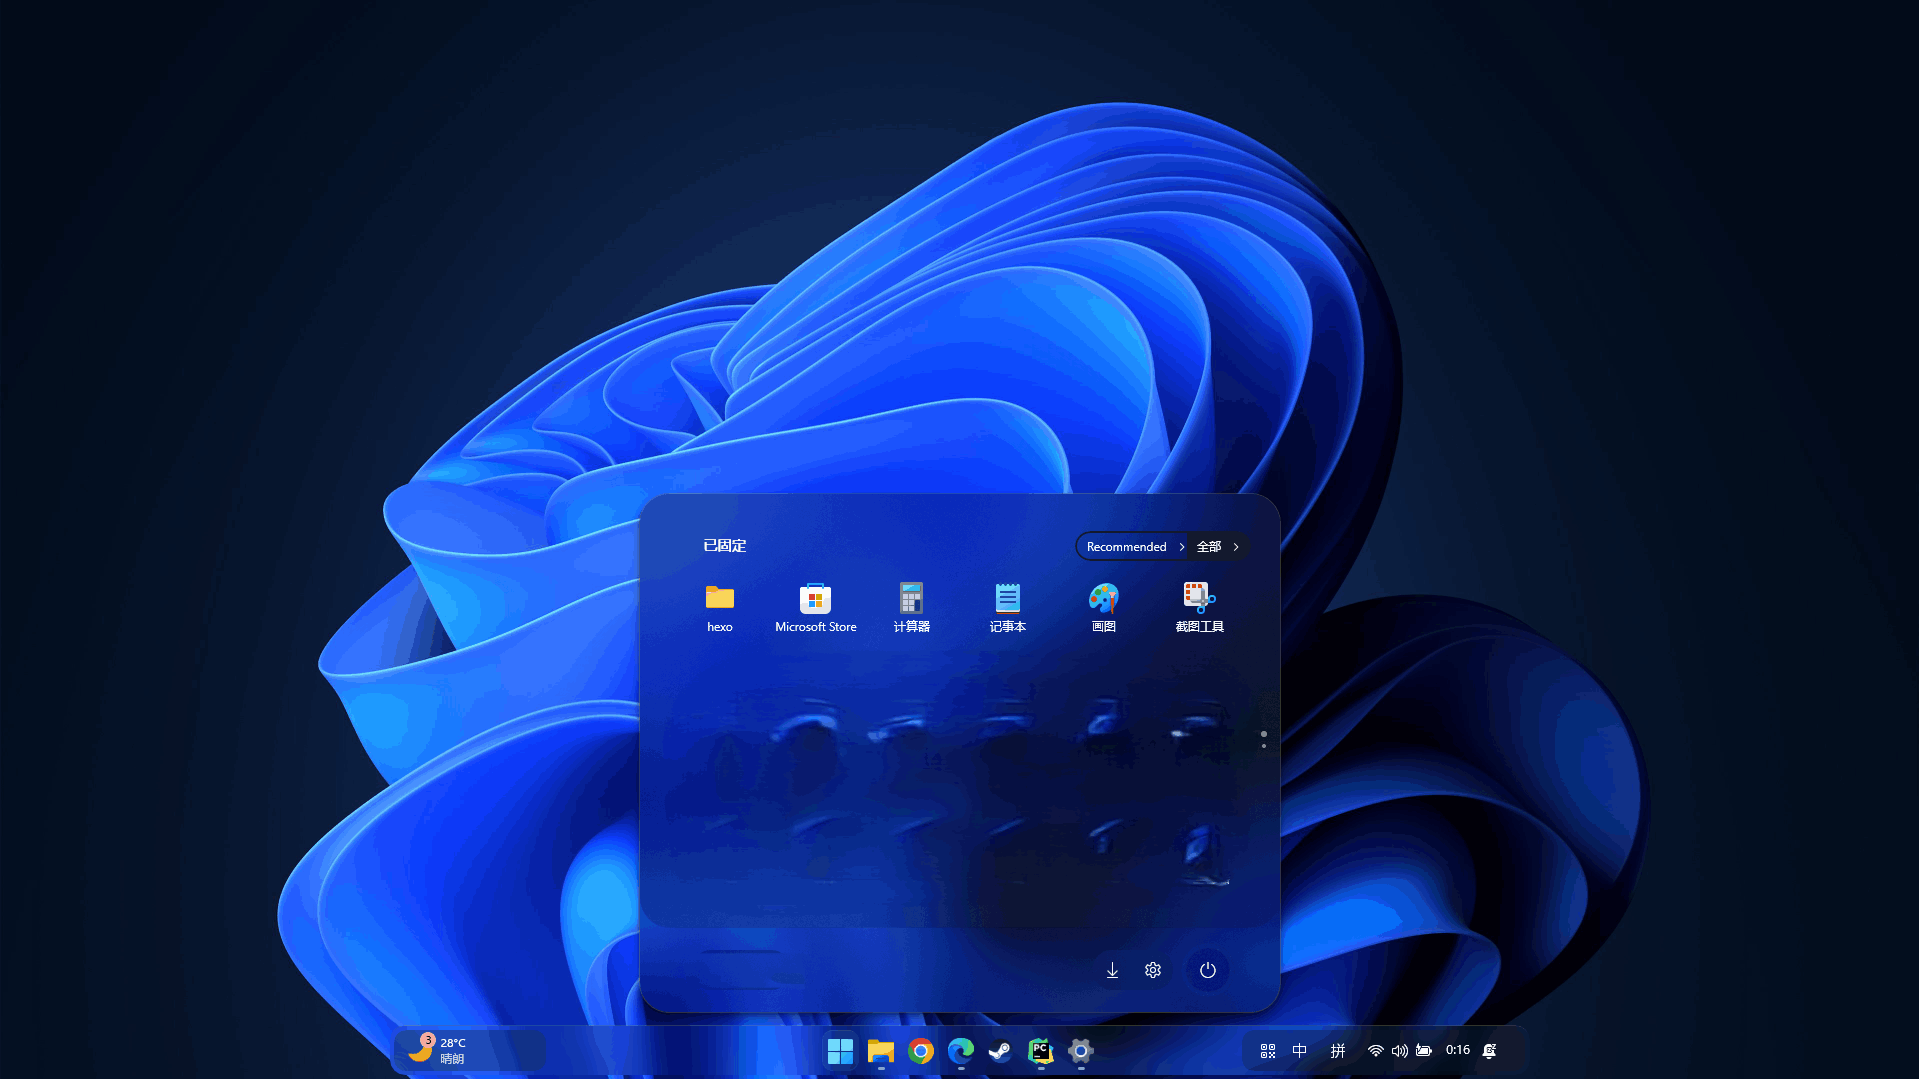
Task: Click the Start button on the taskbar
Action: [840, 1051]
